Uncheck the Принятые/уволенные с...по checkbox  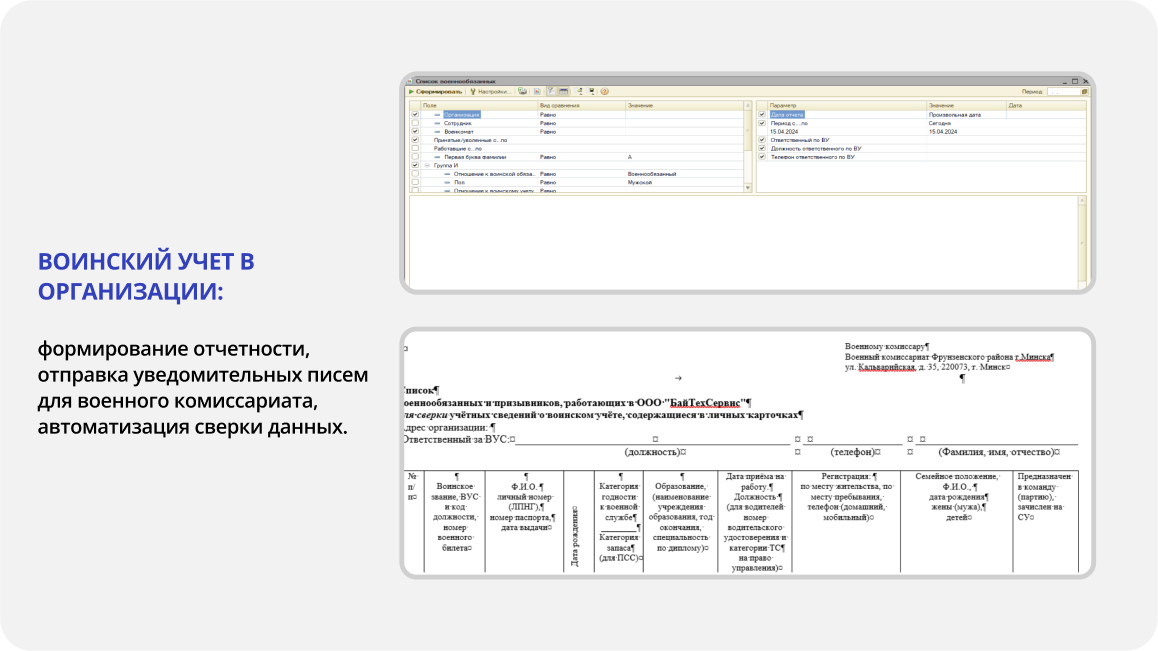click(x=415, y=140)
